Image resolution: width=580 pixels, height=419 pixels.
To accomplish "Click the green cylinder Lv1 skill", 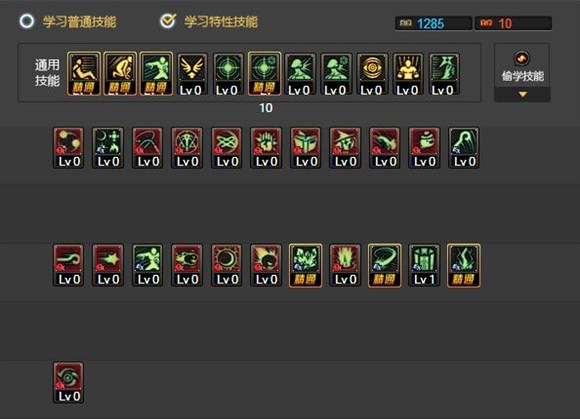I will click(x=424, y=265).
